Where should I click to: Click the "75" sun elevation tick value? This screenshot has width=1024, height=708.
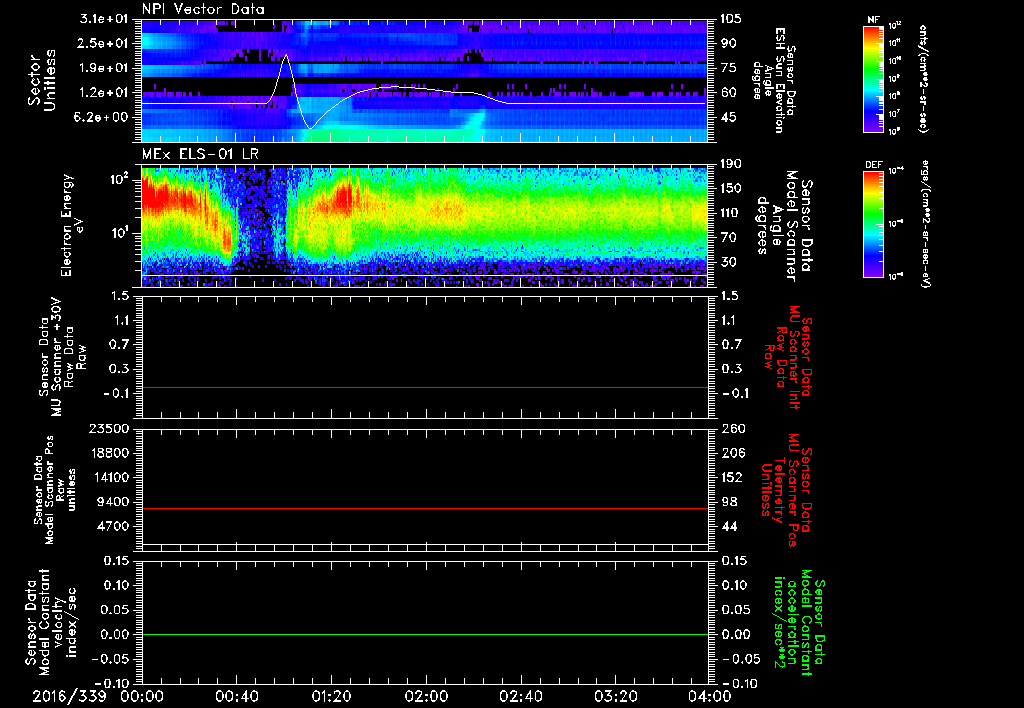[728, 68]
